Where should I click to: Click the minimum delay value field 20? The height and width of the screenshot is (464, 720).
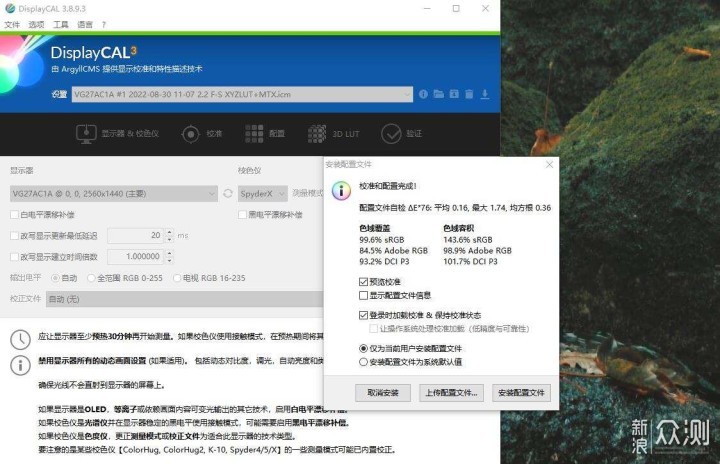pos(136,235)
